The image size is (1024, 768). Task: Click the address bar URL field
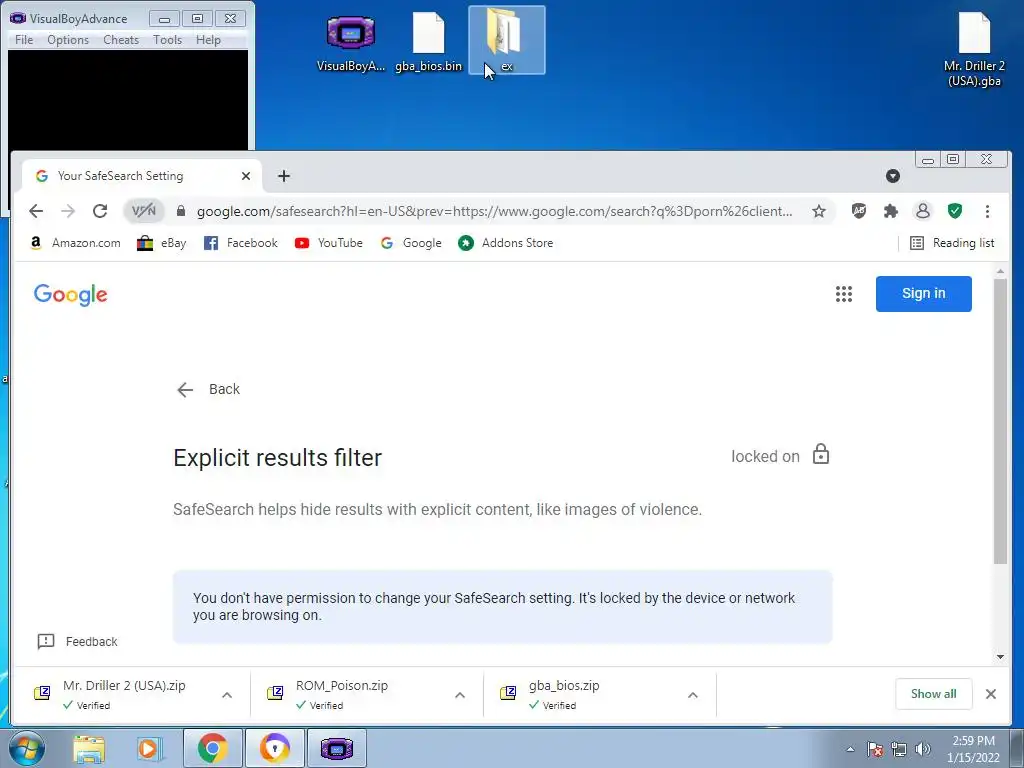(494, 211)
